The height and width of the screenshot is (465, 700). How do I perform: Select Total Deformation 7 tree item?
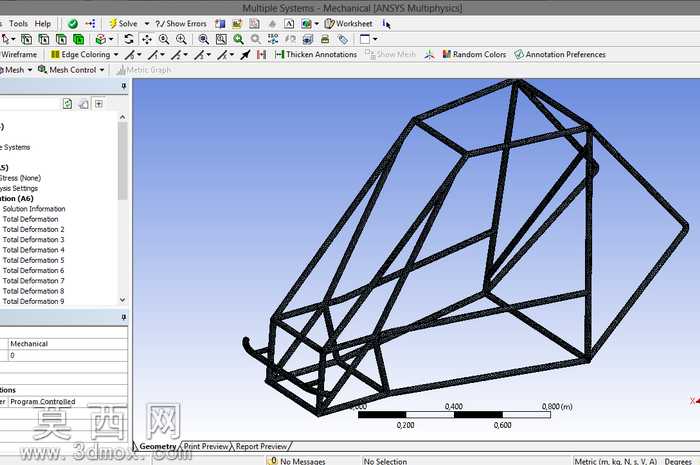33,281
